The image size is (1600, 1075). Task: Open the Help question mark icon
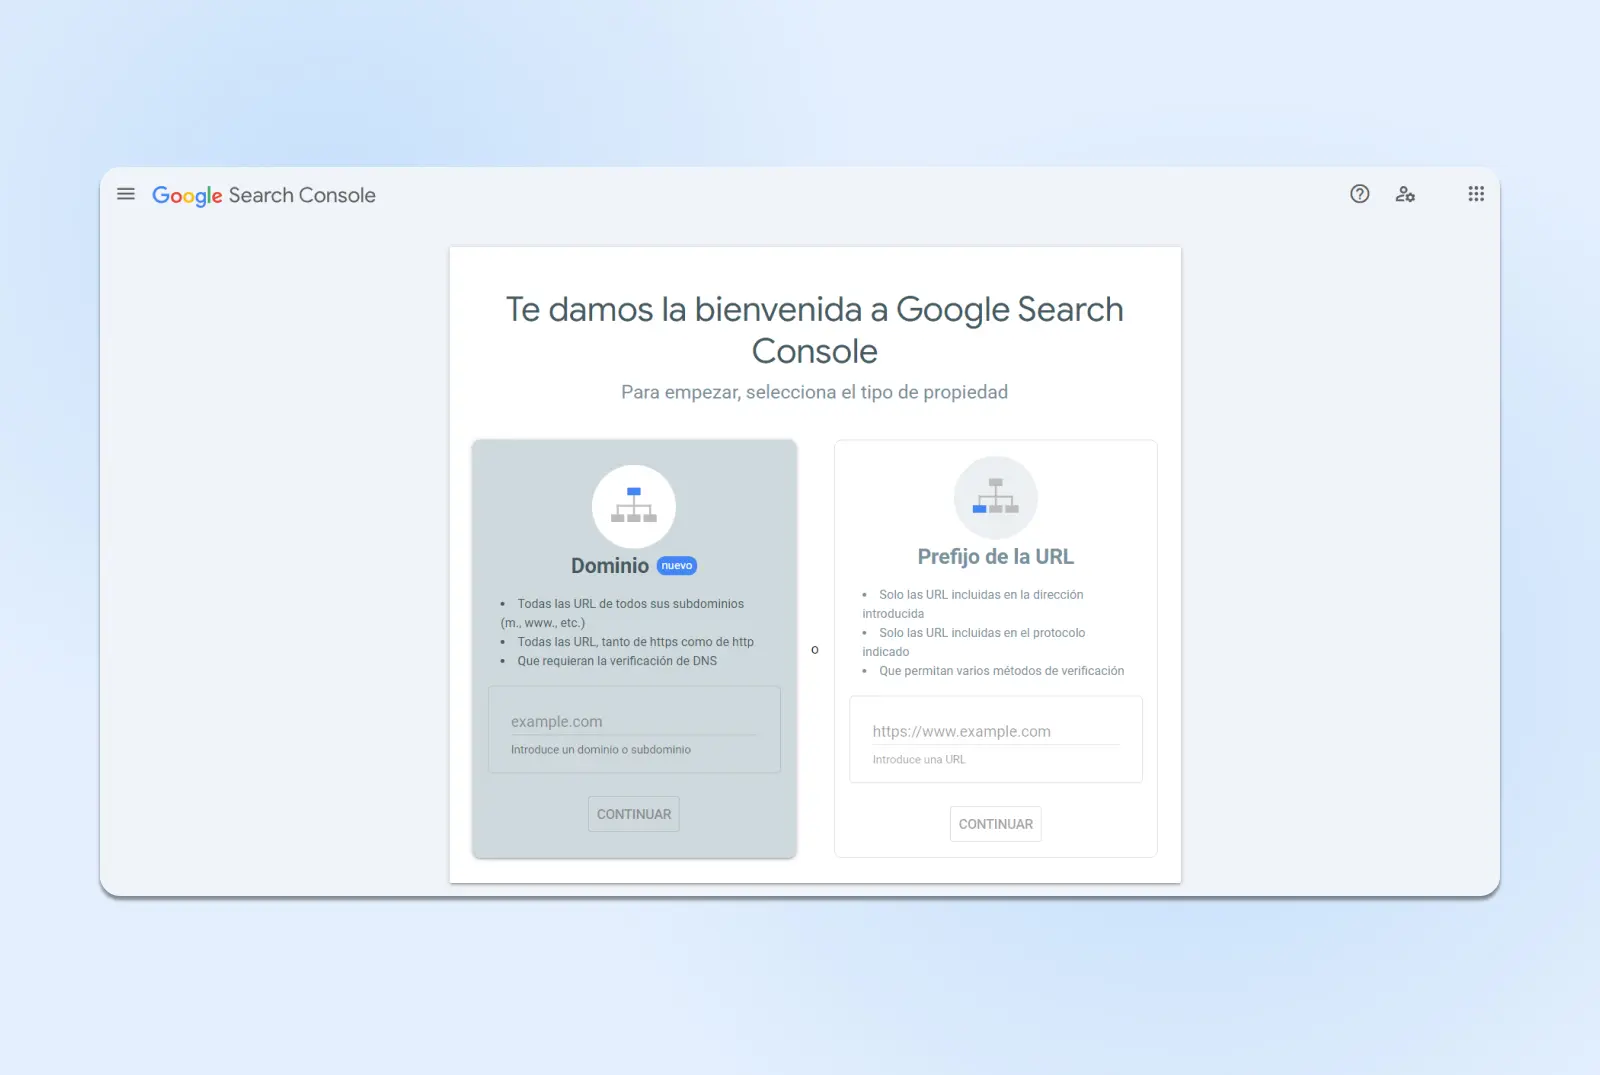coord(1359,194)
